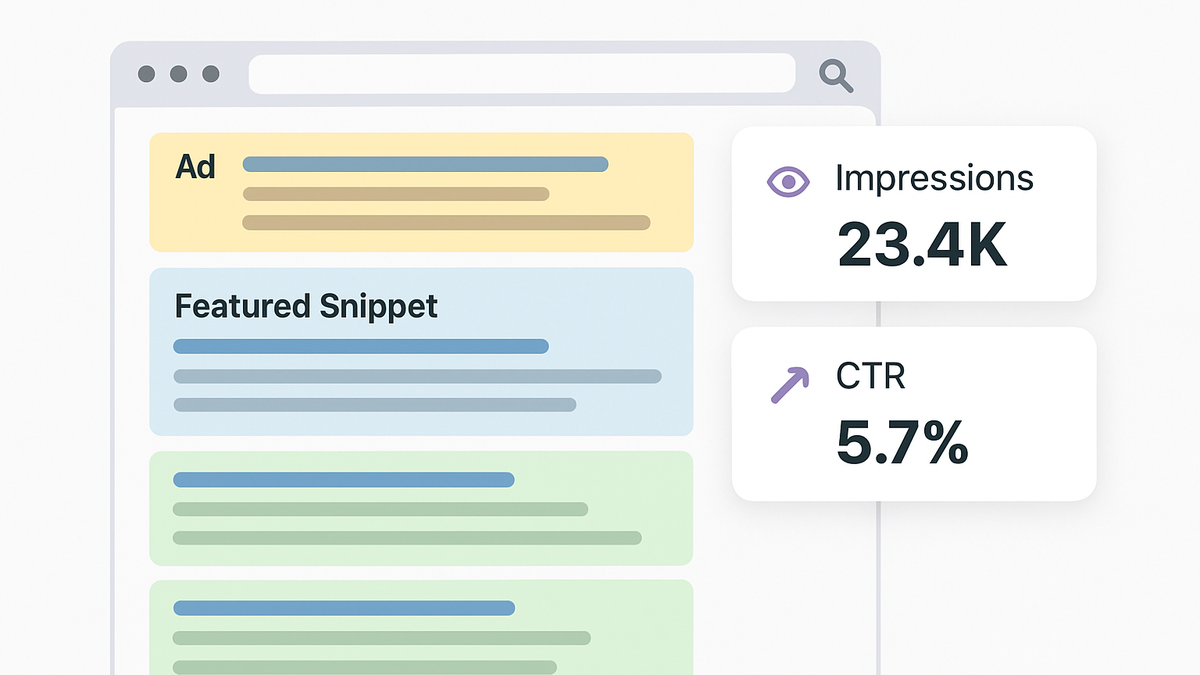Click the Ad label in the yellow card
The image size is (1200, 675).
point(195,166)
